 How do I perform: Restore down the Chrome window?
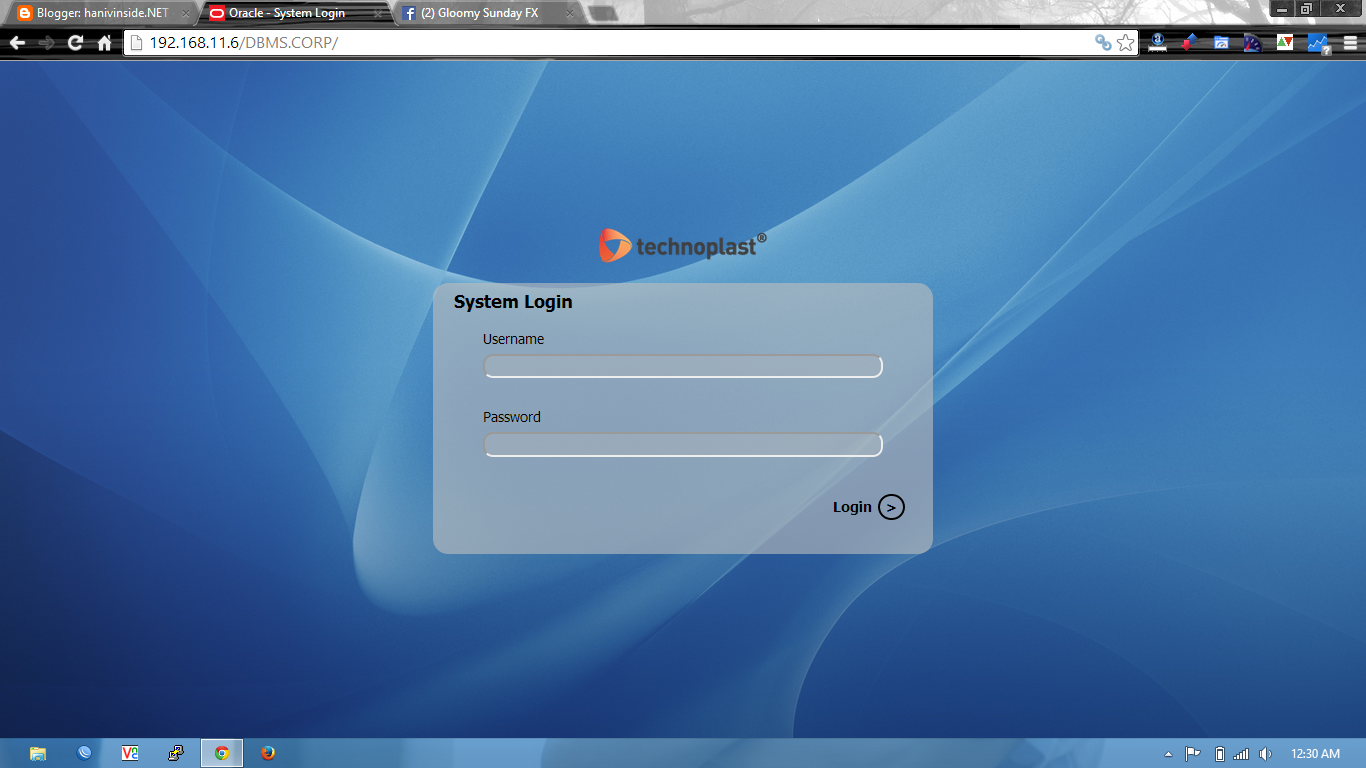point(1307,9)
